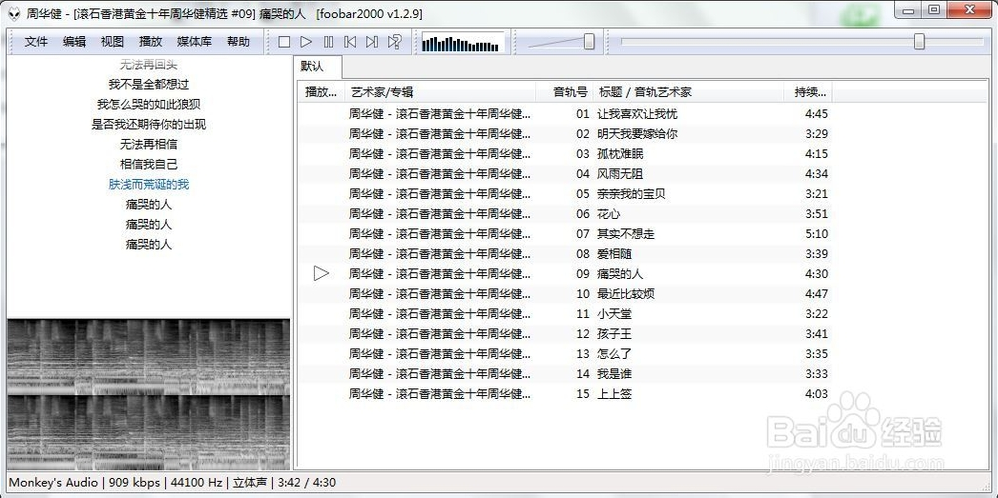Click highlighted lyric 肤浅而荒诞的我

(x=148, y=185)
